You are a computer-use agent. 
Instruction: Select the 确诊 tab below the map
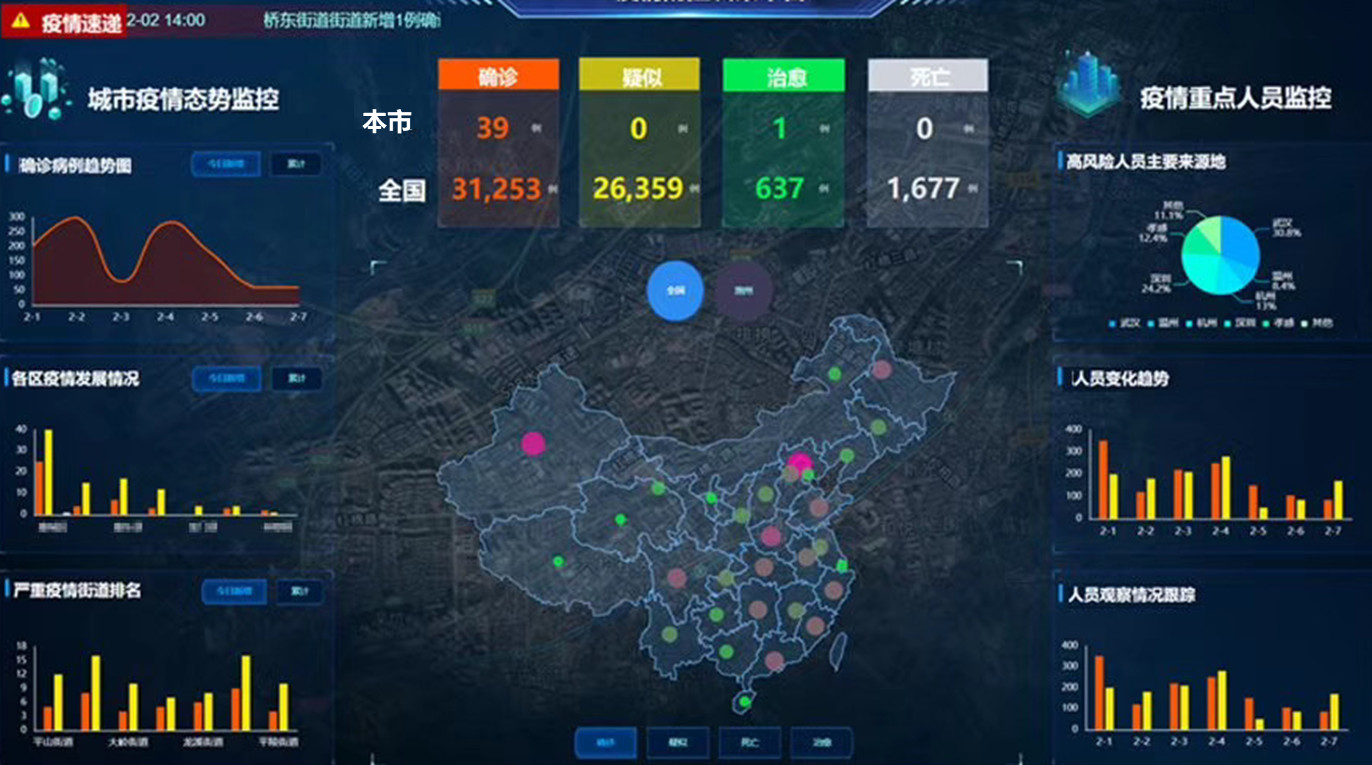coord(605,743)
